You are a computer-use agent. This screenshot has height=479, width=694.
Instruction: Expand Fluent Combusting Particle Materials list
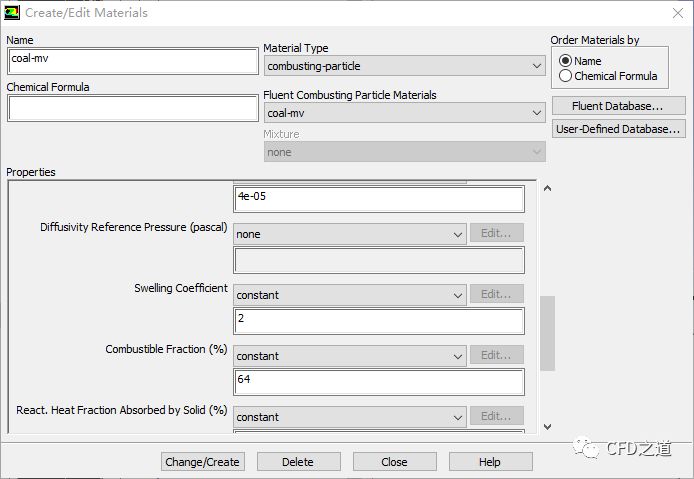[404, 113]
